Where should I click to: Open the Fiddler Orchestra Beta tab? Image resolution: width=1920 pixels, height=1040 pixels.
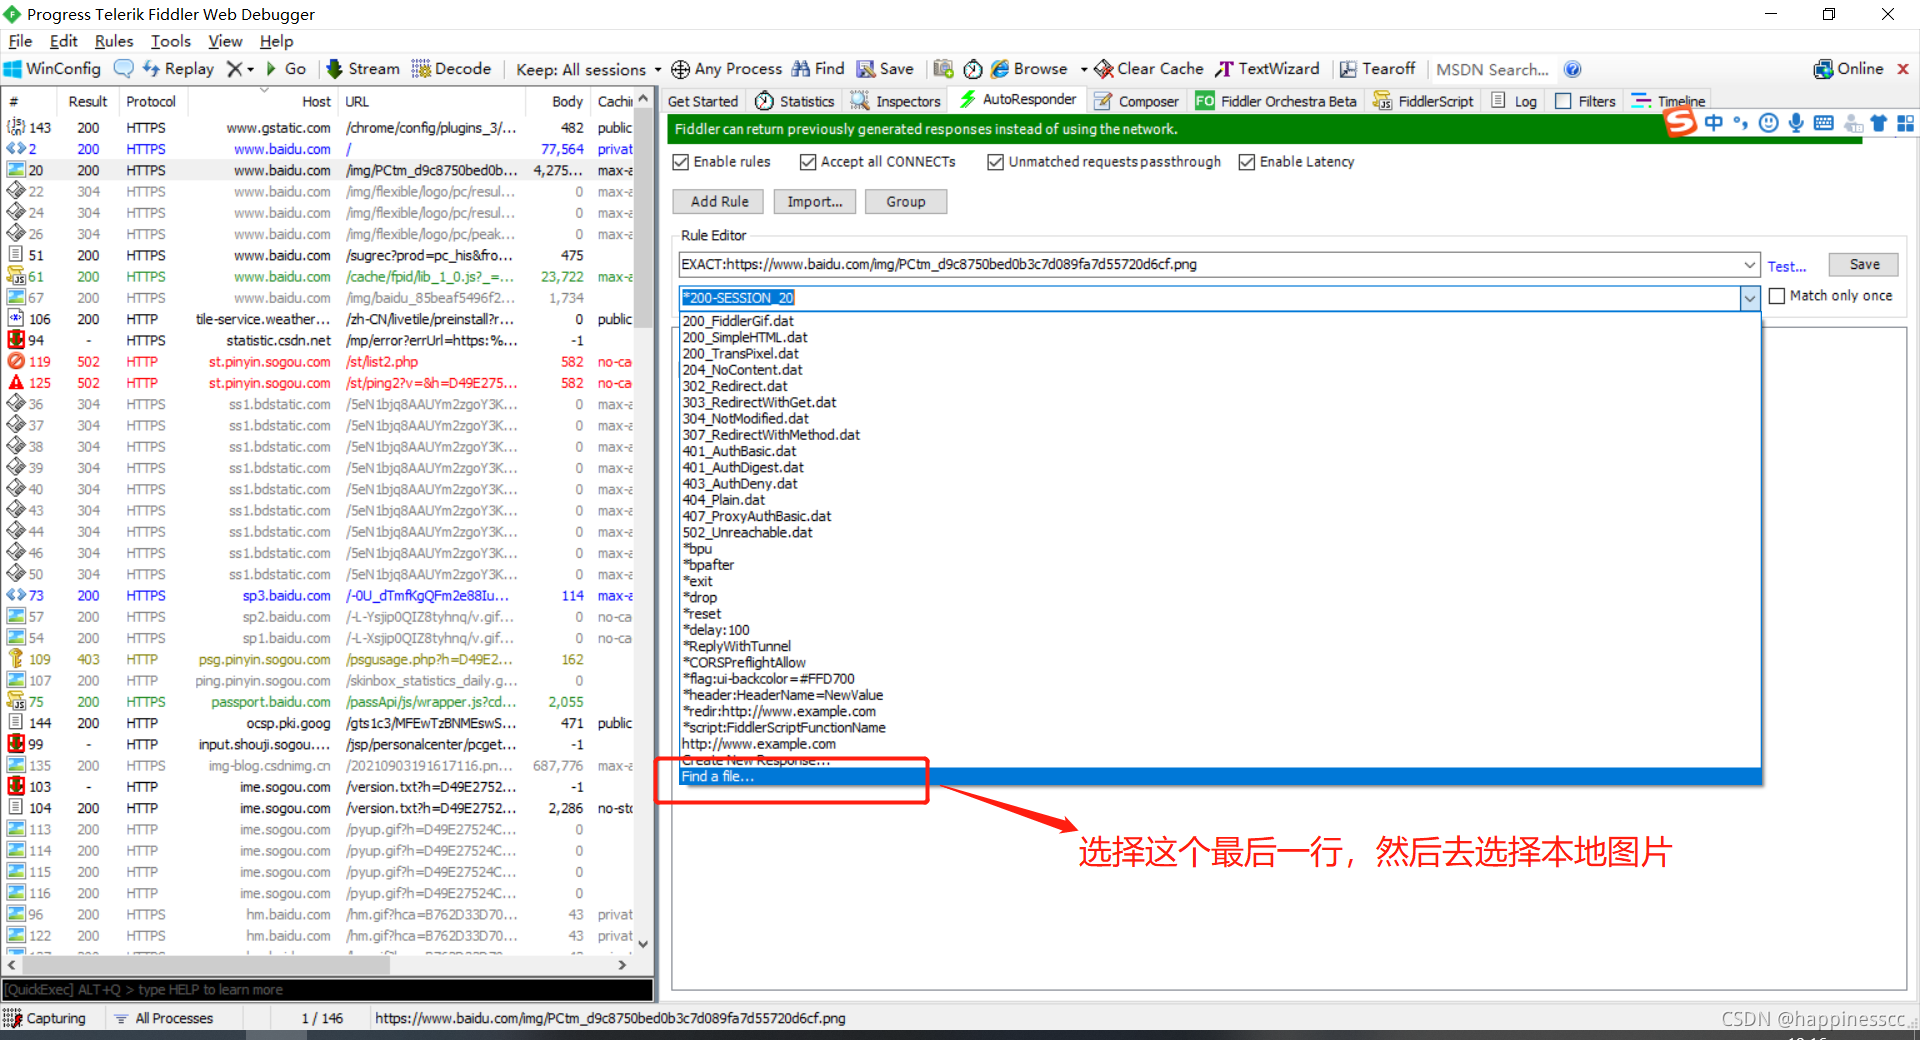point(1276,101)
